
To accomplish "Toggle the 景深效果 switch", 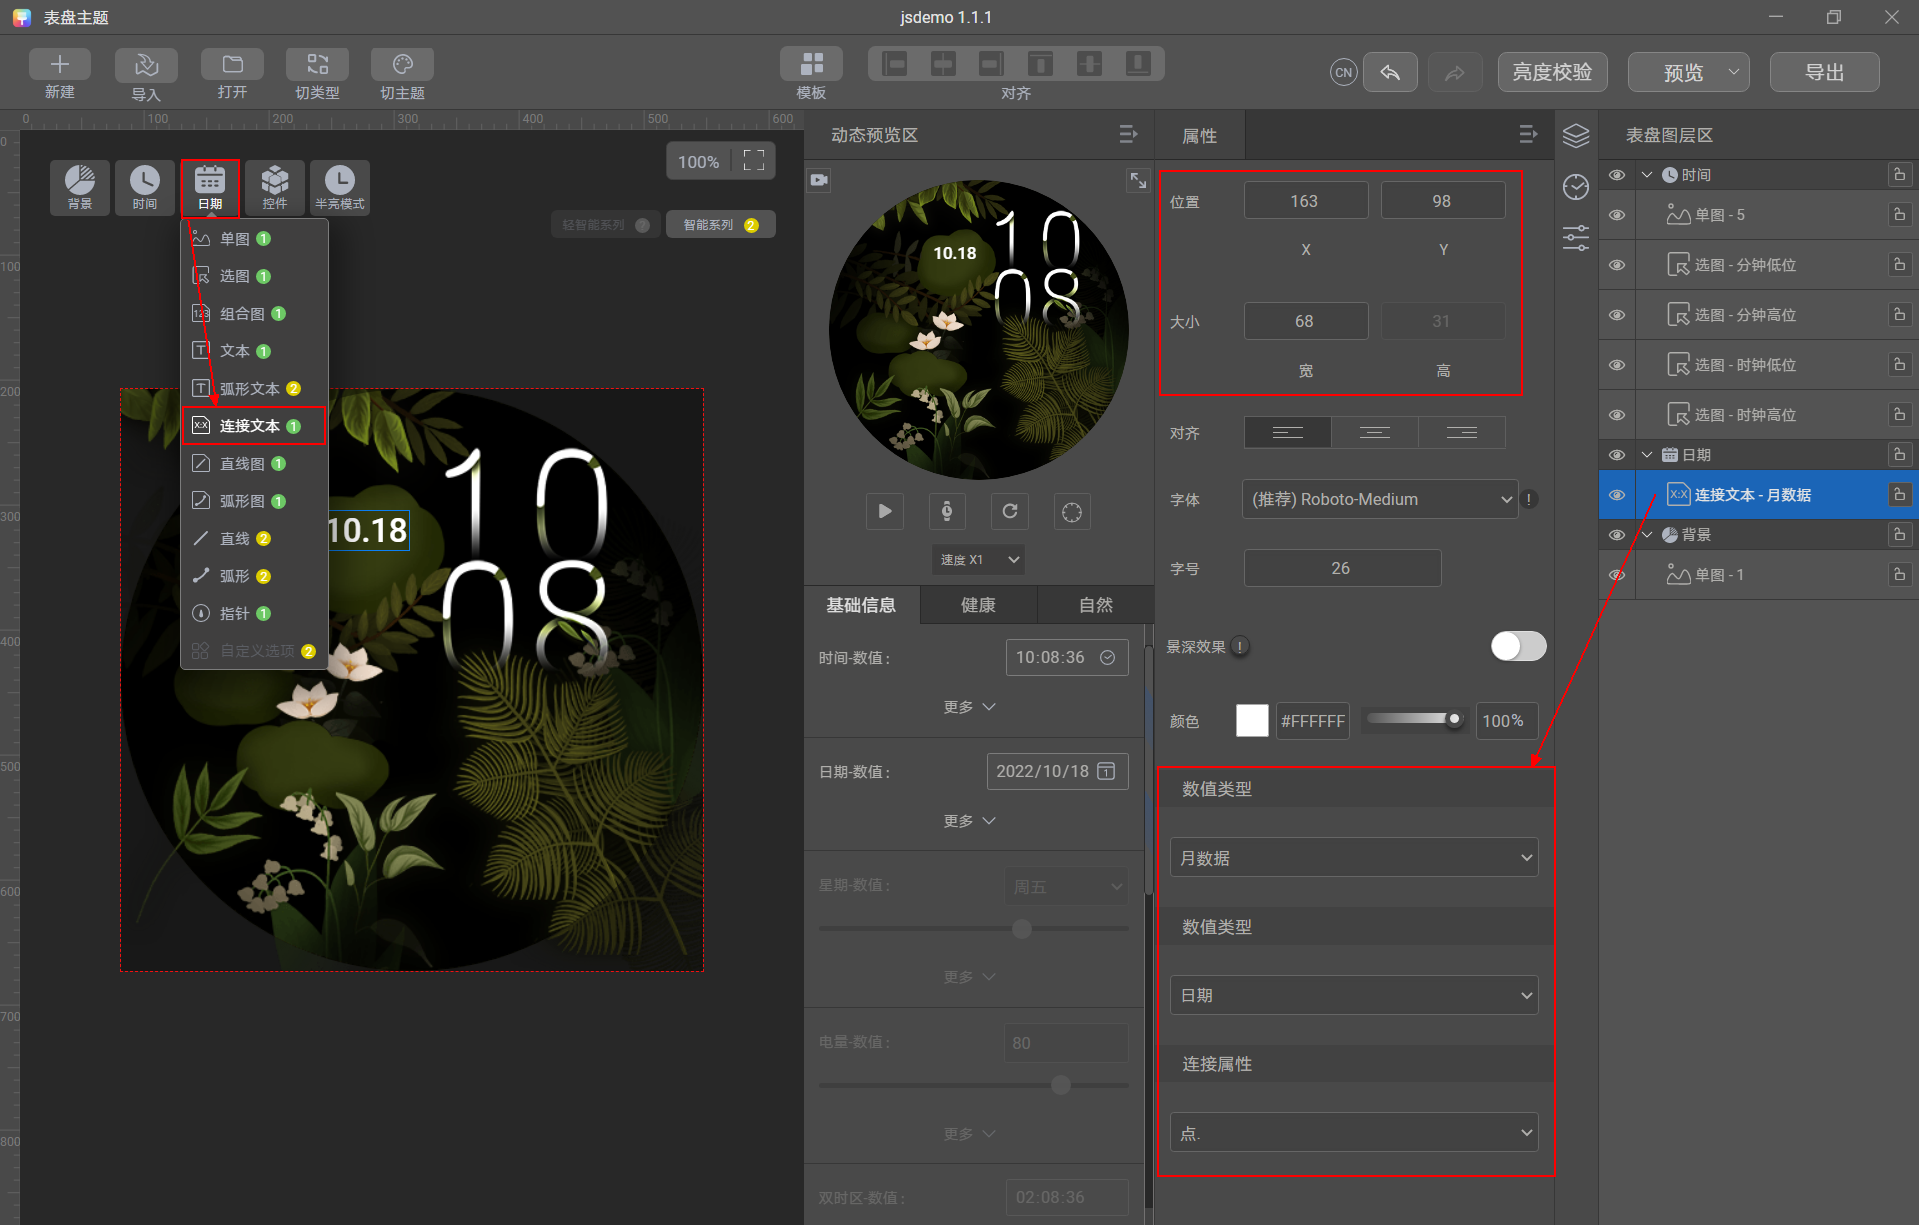I will (x=1518, y=646).
